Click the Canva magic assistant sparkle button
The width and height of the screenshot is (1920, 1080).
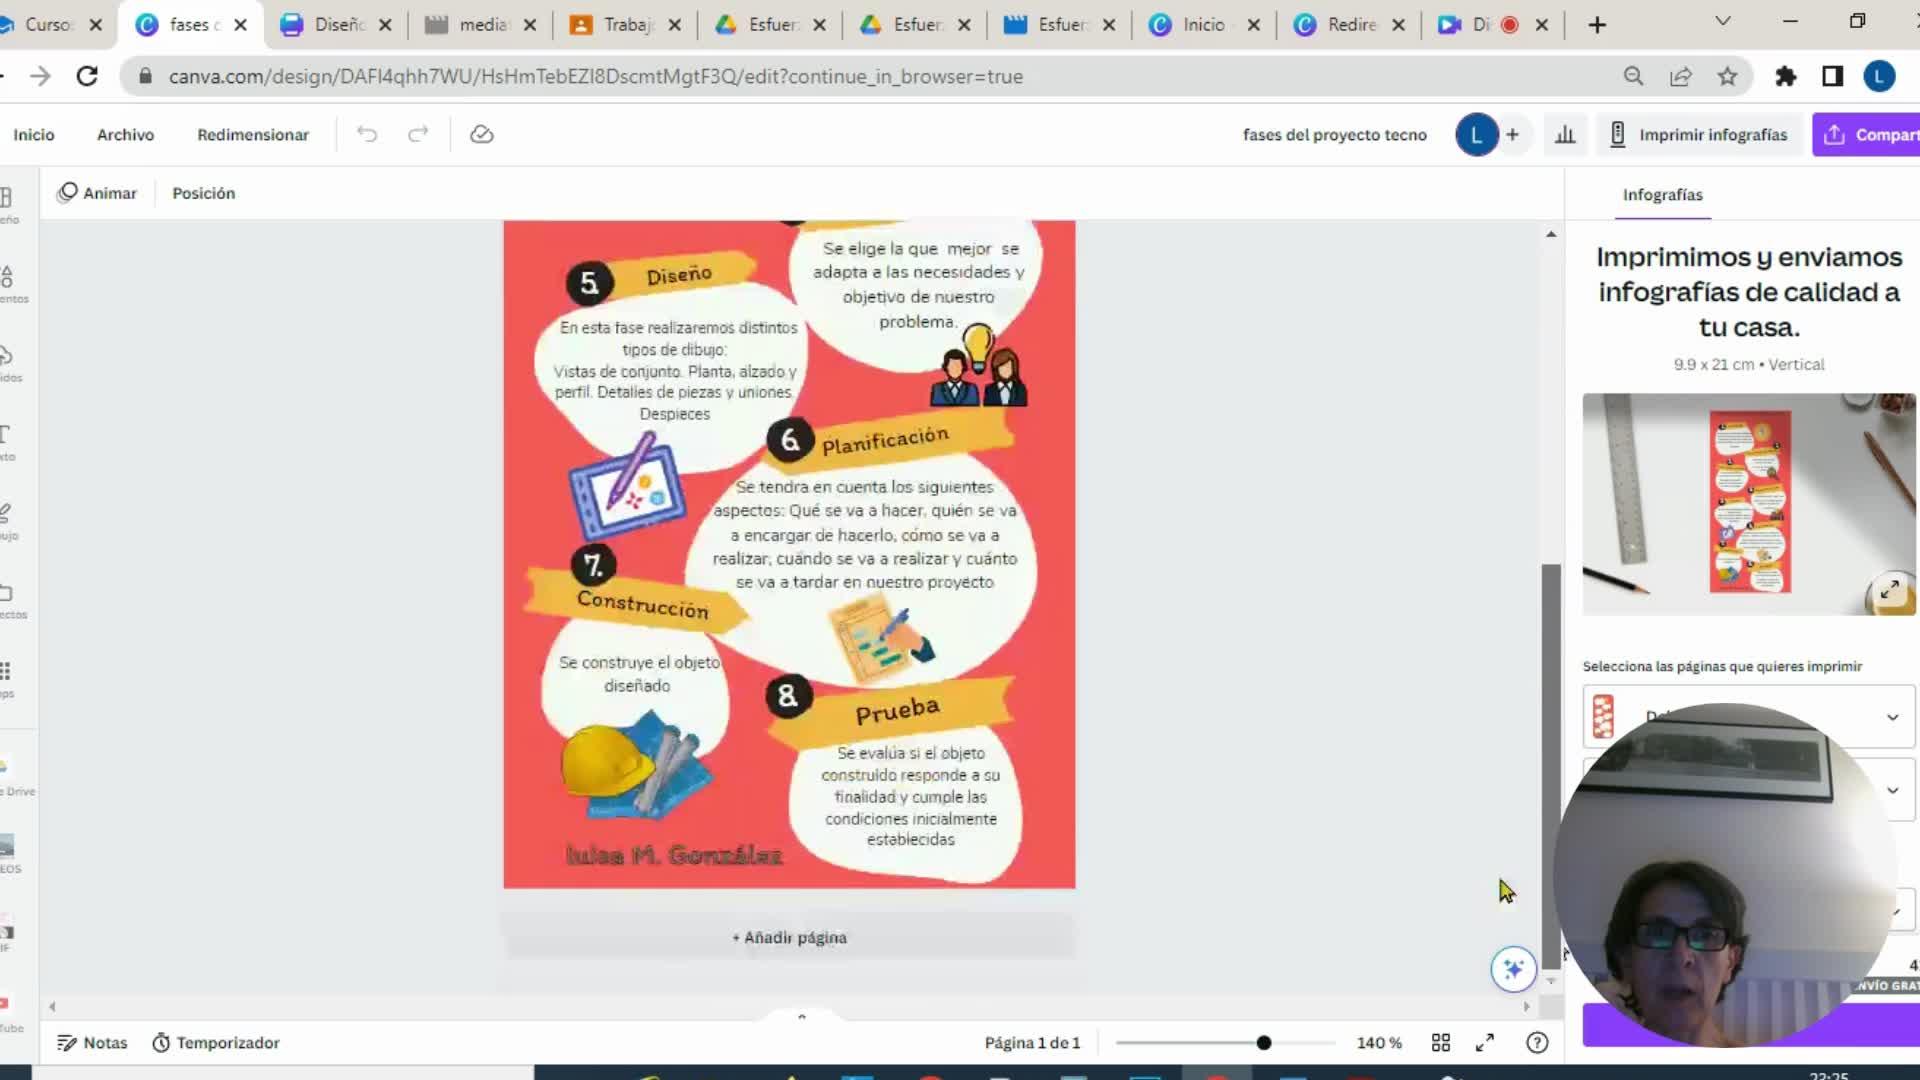(1513, 969)
